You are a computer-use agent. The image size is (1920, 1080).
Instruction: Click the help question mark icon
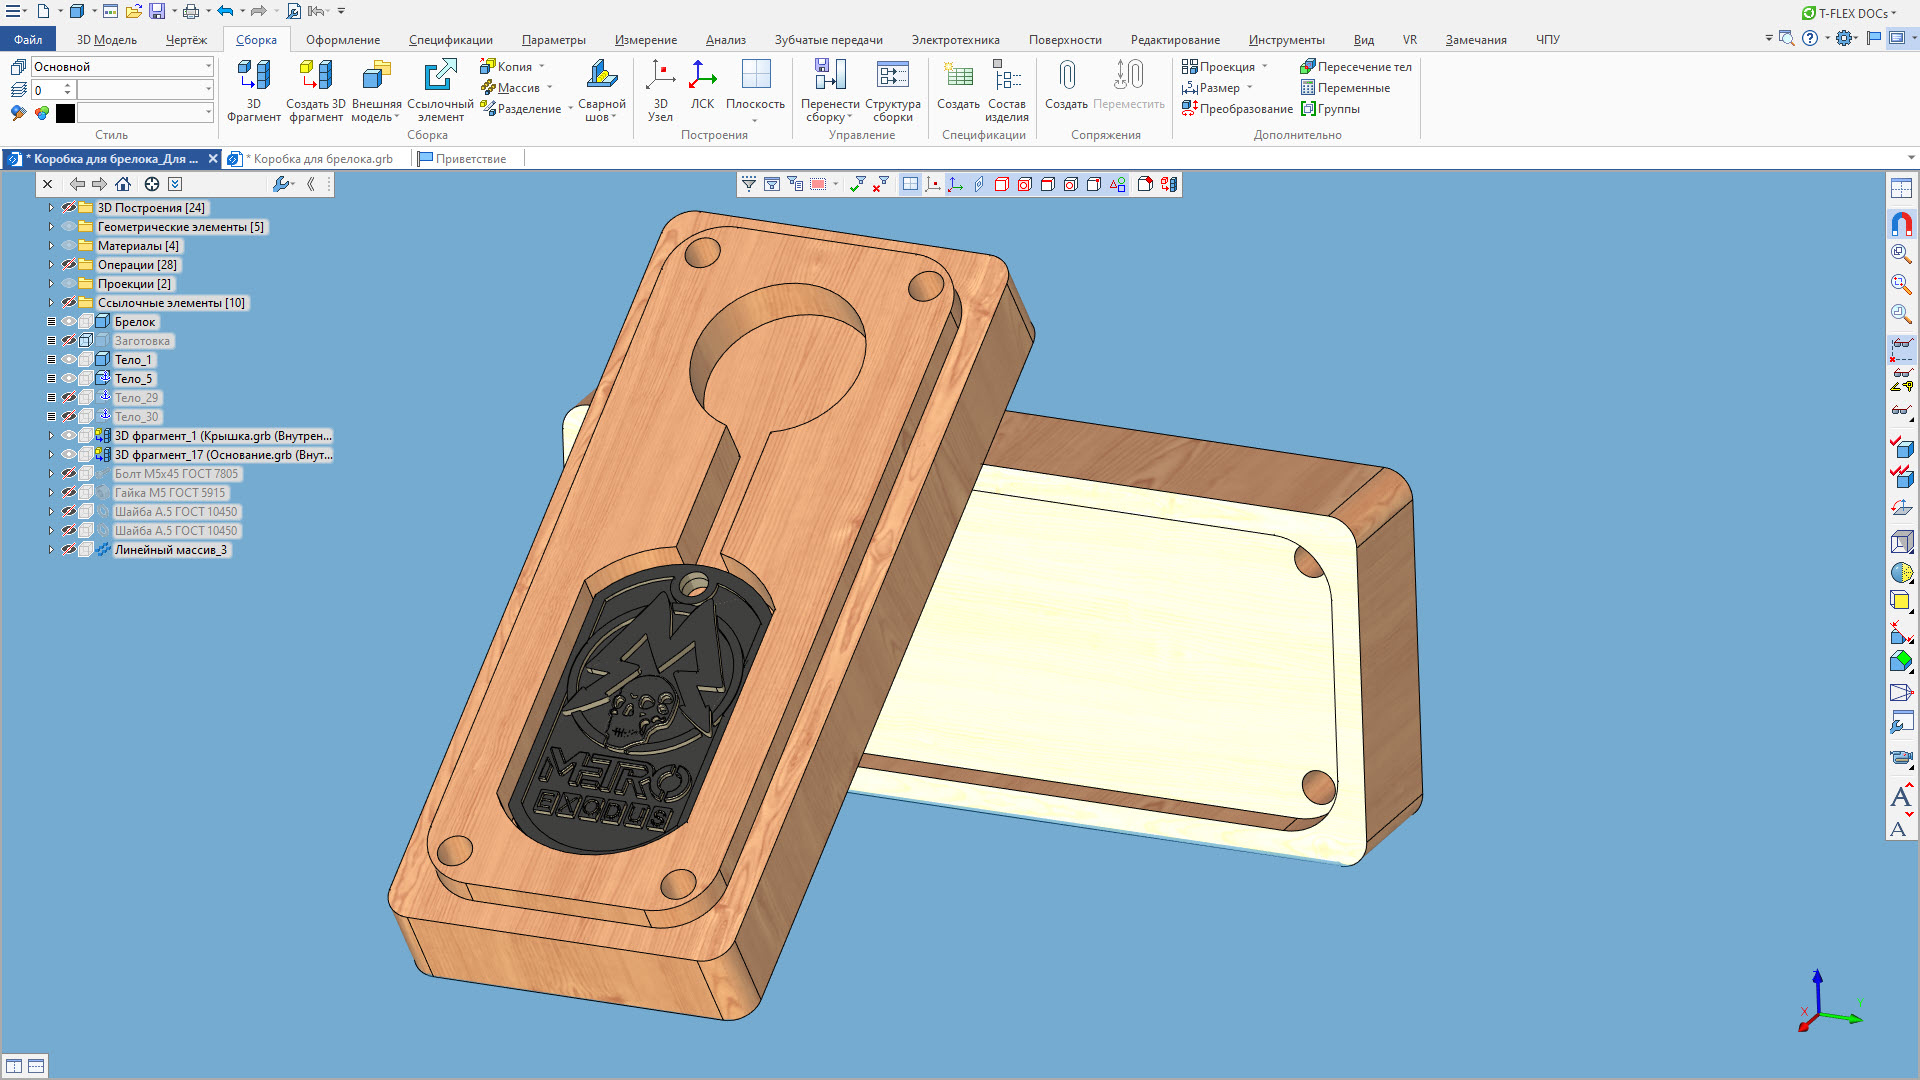1810,38
